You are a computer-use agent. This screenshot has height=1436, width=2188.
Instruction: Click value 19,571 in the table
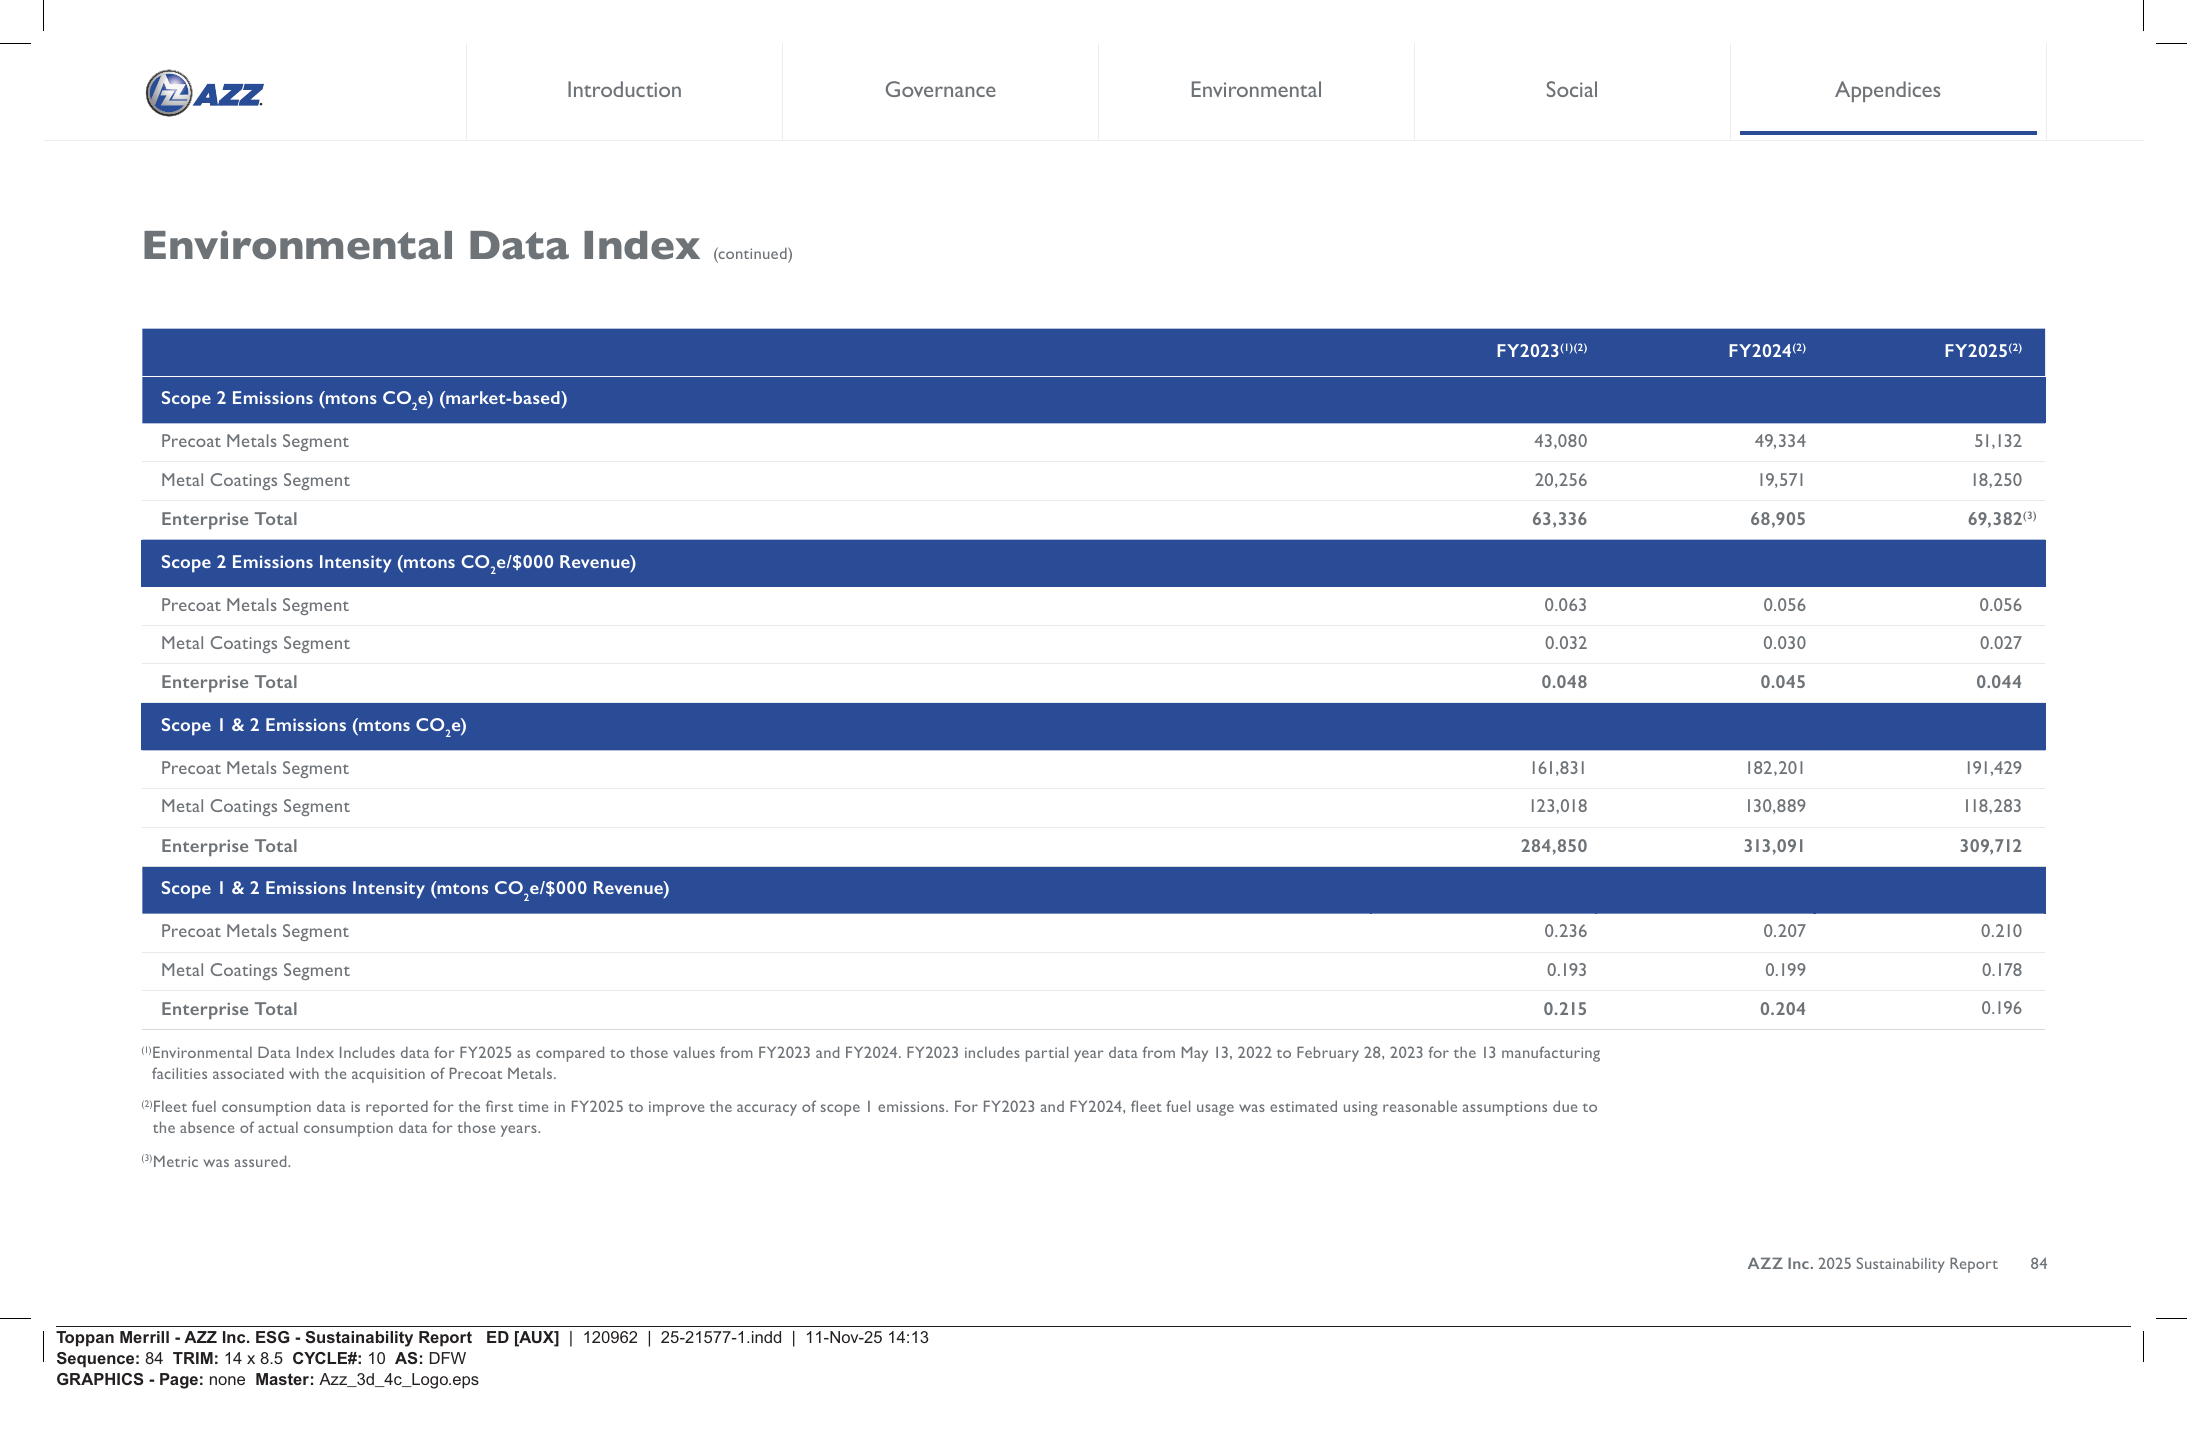coord(1781,480)
